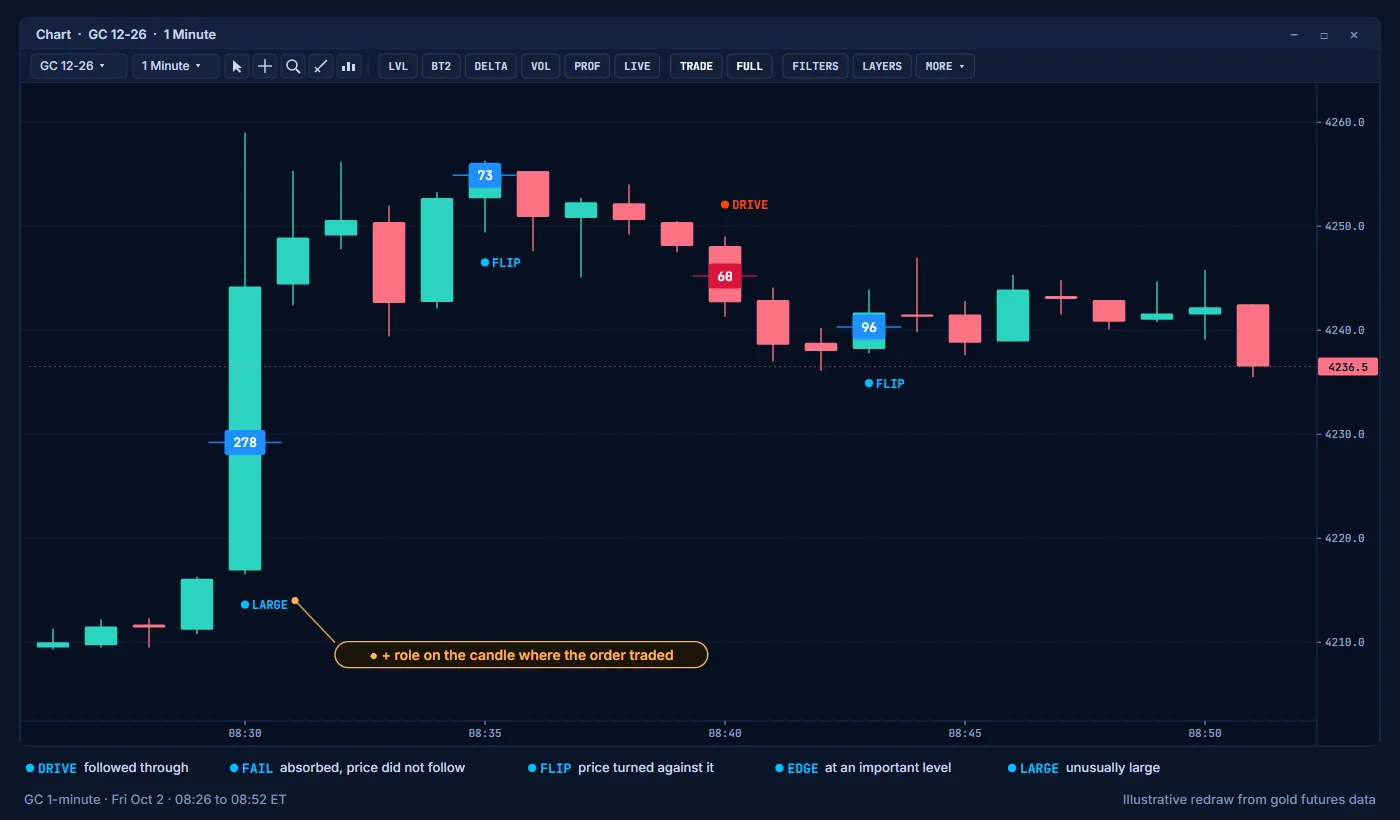The image size is (1400, 820).
Task: Open the 1 Minute interval dropdown
Action: (x=176, y=66)
